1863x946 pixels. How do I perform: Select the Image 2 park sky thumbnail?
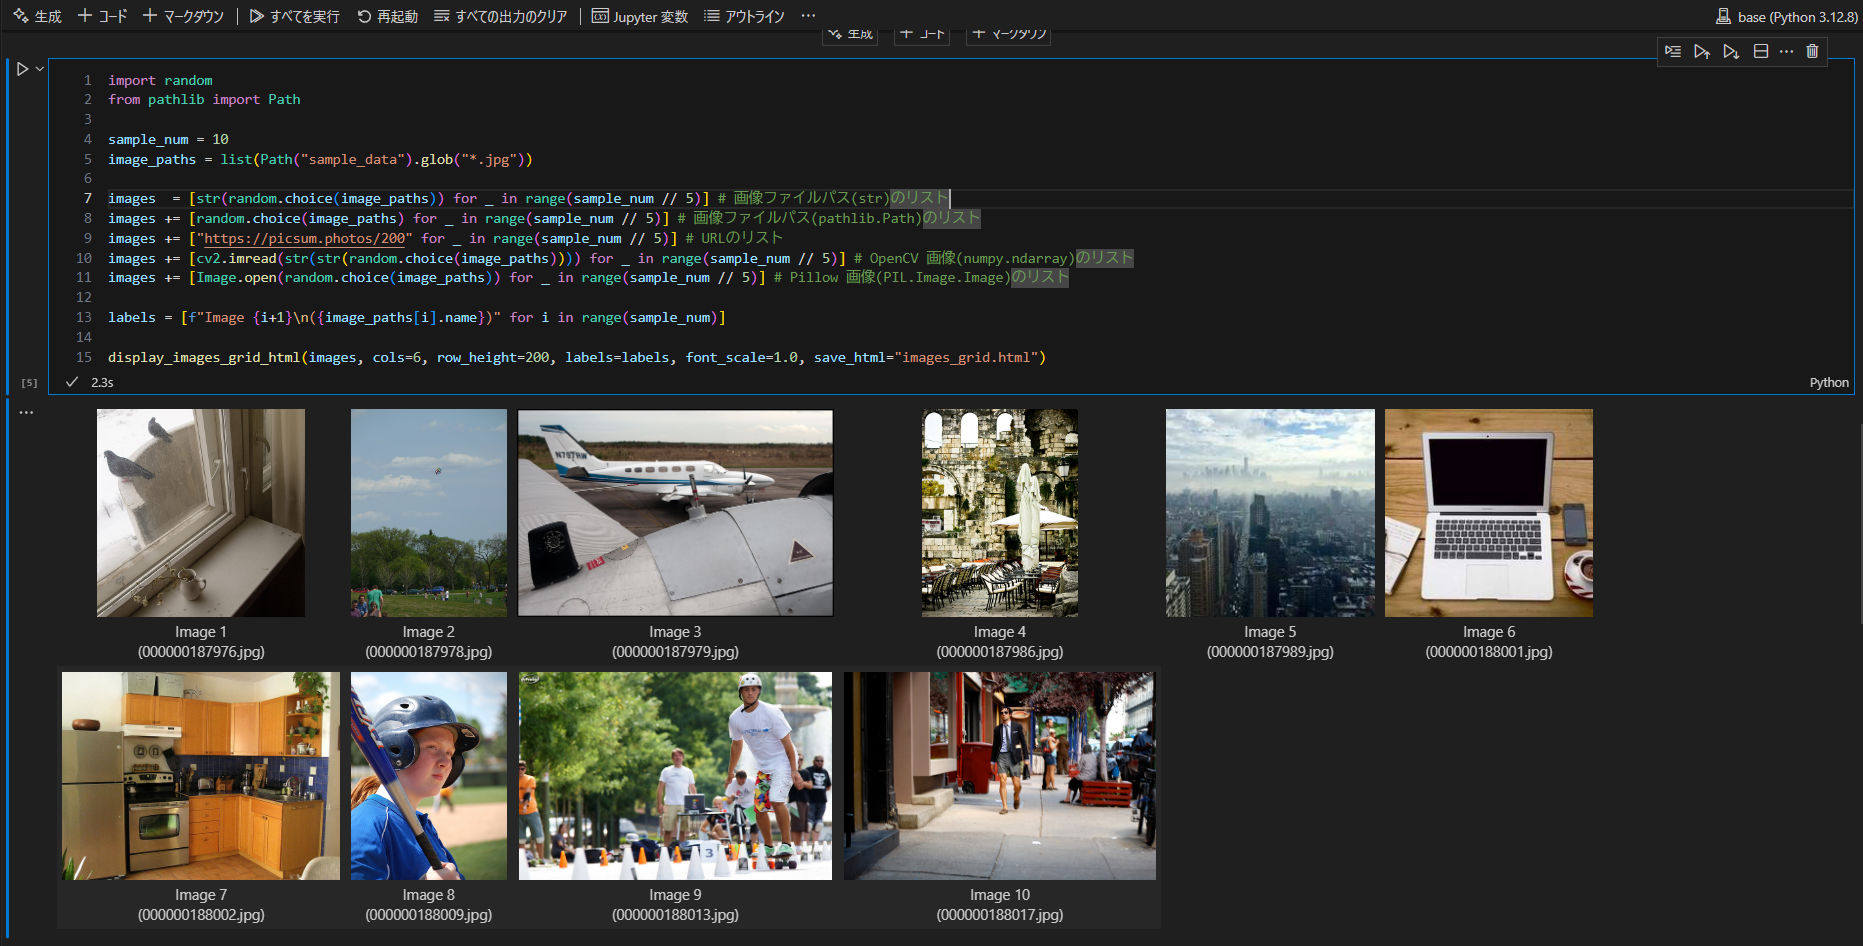[429, 512]
